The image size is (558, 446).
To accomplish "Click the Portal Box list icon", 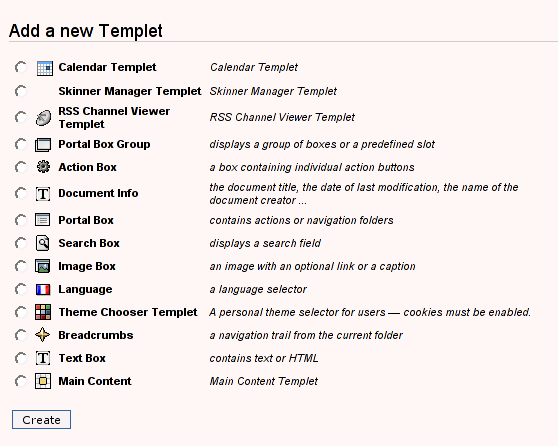I will pyautogui.click(x=43, y=220).
